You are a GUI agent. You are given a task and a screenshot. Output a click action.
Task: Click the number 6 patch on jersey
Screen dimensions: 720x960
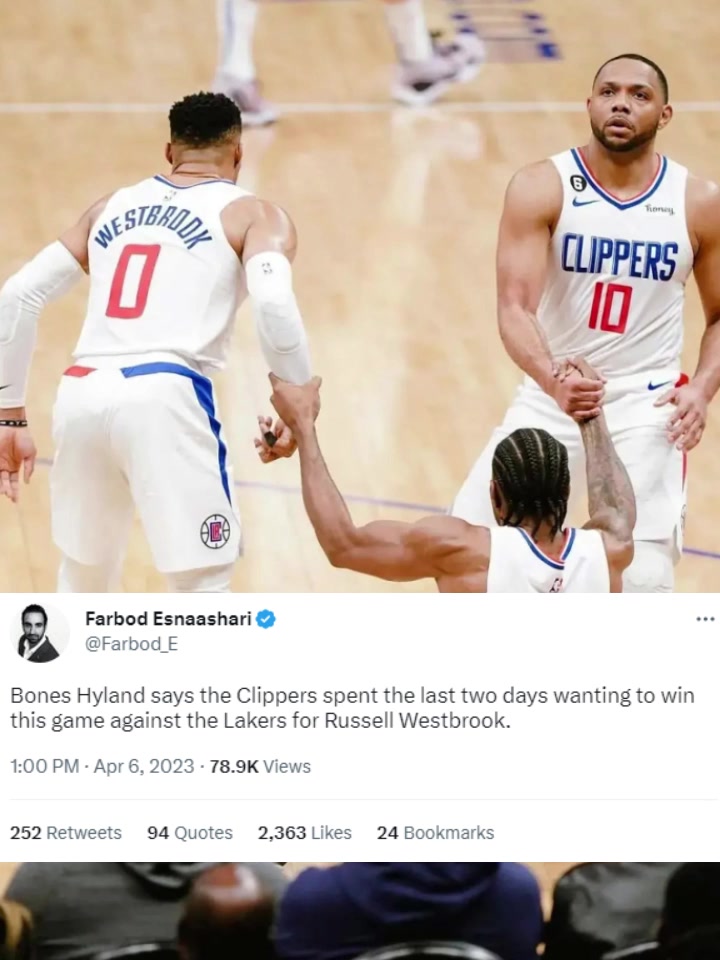tap(577, 182)
